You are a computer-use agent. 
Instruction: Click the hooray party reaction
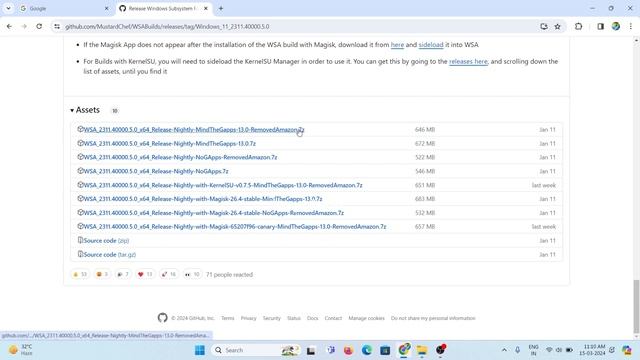123,275
